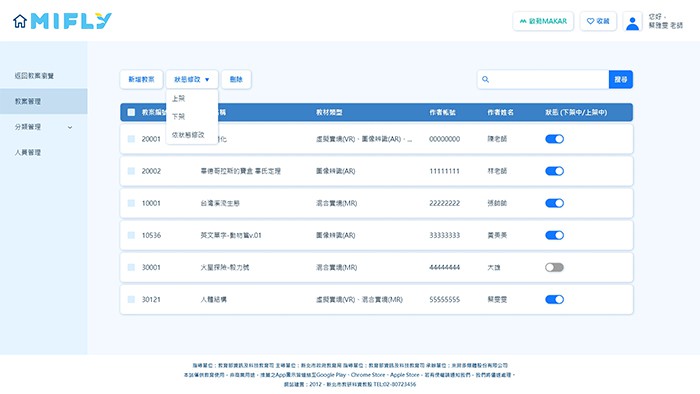Click the lesson name in row 10536
Viewport: 700px width, 394px height.
tap(231, 235)
